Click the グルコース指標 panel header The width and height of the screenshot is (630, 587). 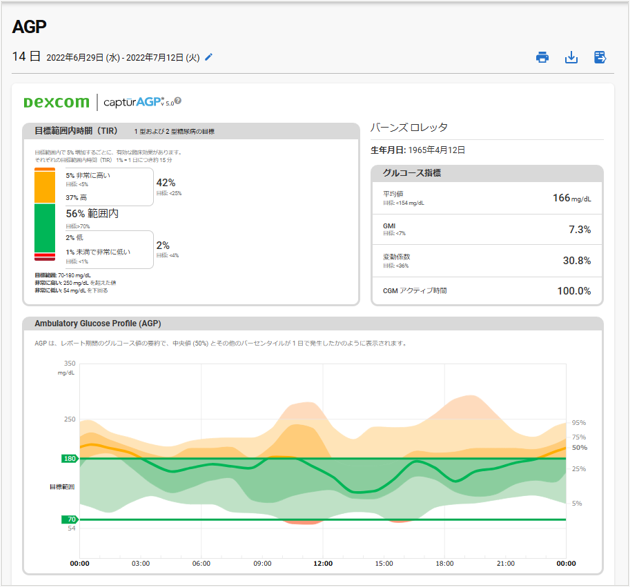click(x=487, y=173)
